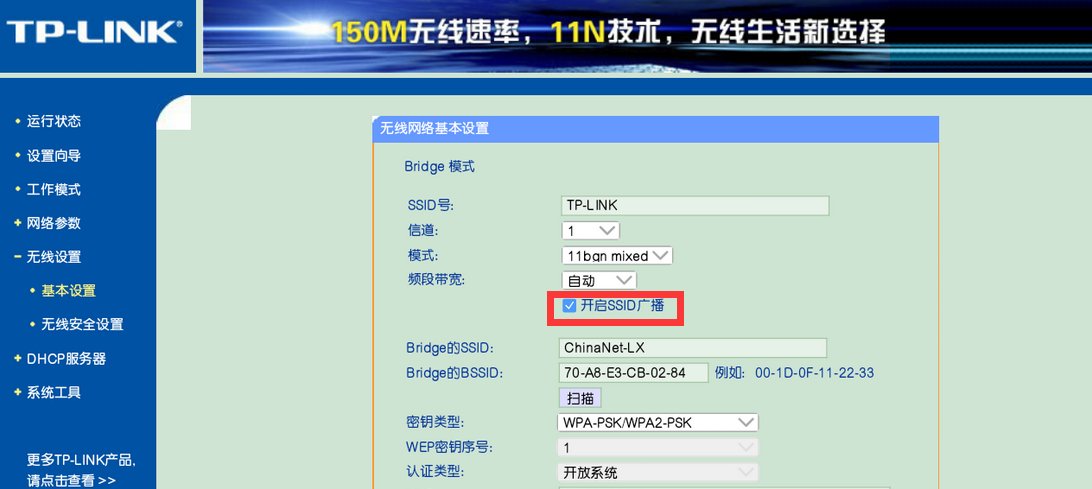Follow the 更多TP-LINK产品 link

pos(81,470)
